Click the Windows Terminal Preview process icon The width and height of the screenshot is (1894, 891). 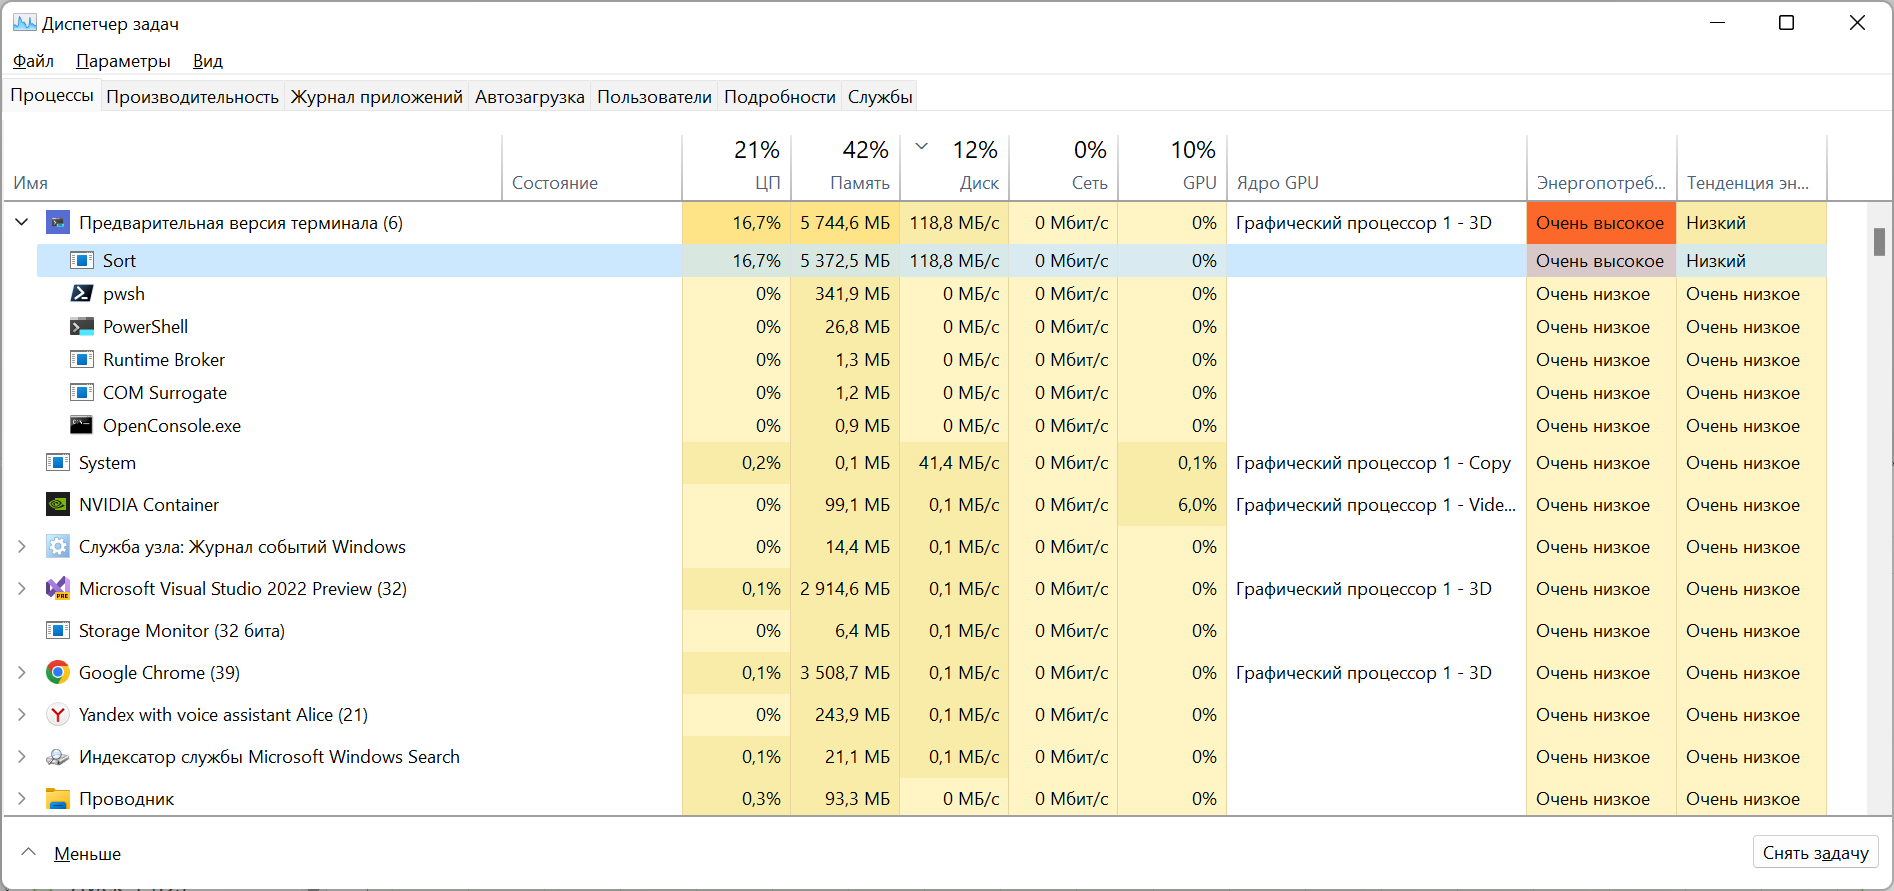point(58,222)
